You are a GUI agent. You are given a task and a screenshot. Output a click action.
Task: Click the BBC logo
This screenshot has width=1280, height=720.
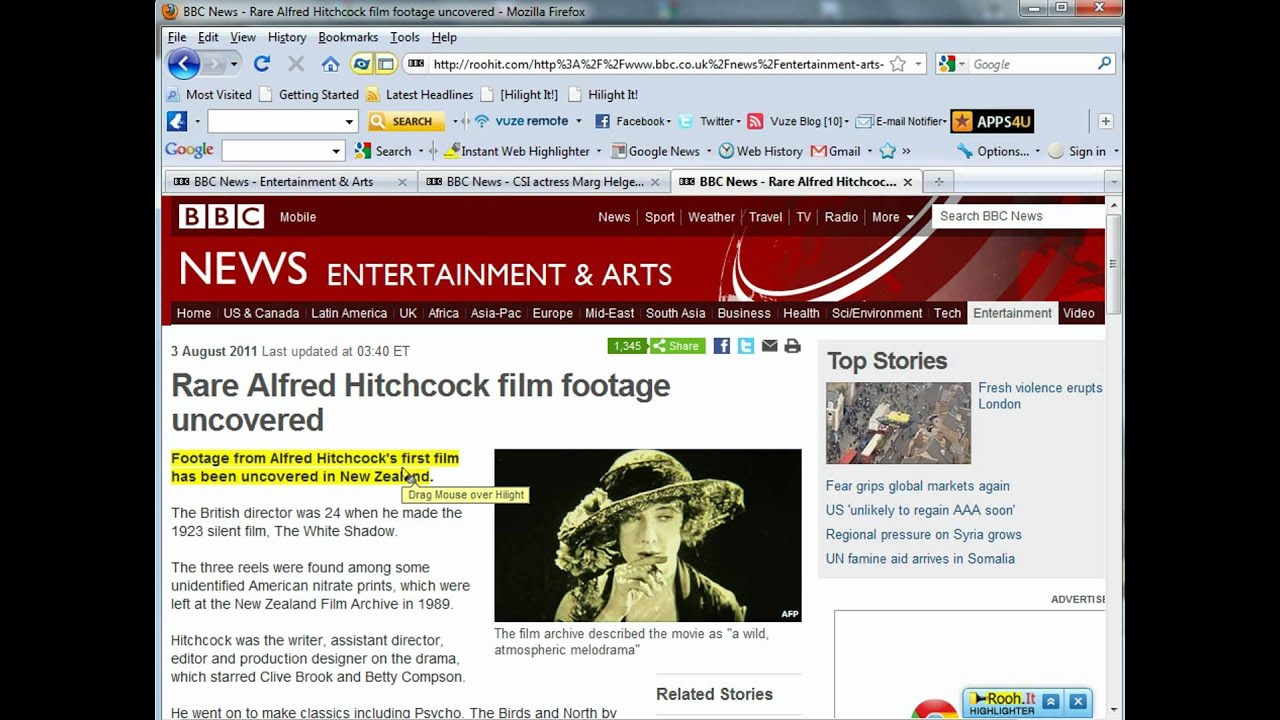221,217
